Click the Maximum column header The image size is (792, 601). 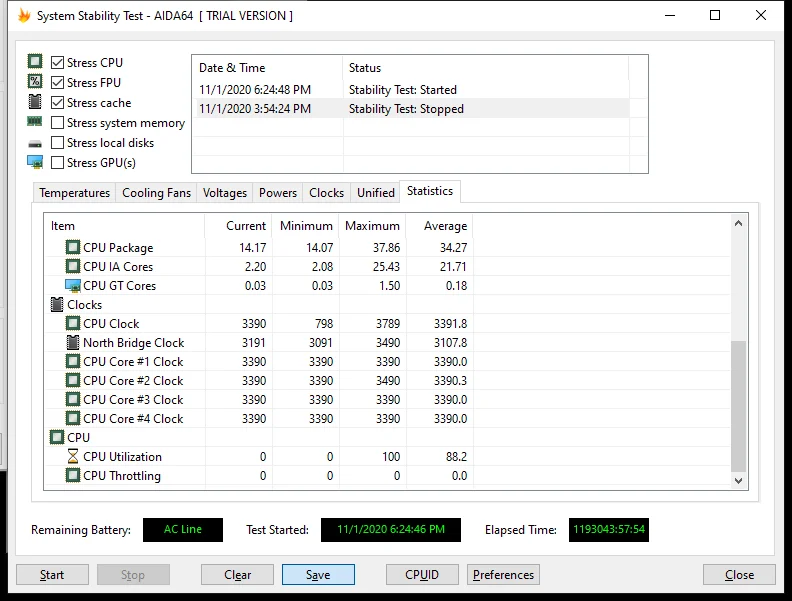click(373, 226)
